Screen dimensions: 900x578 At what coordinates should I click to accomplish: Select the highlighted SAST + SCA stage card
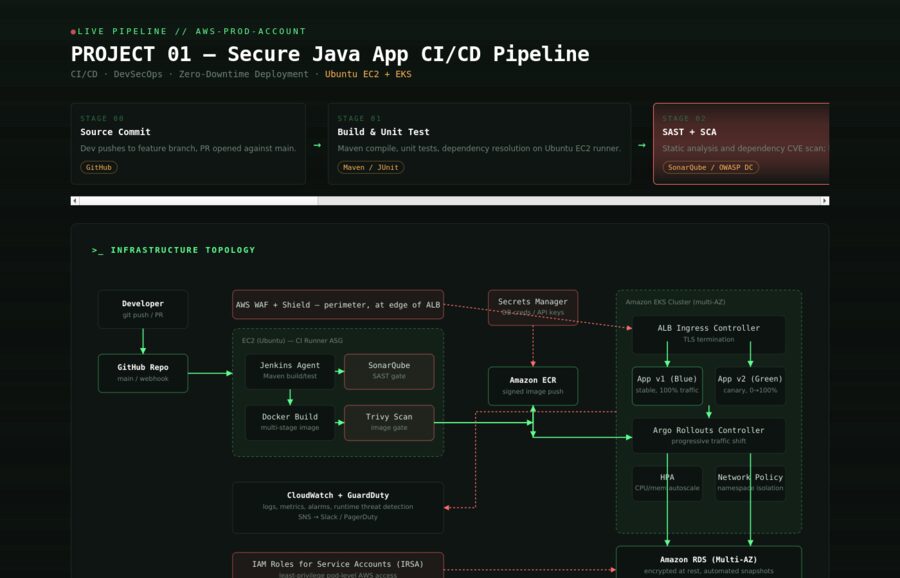[741, 143]
